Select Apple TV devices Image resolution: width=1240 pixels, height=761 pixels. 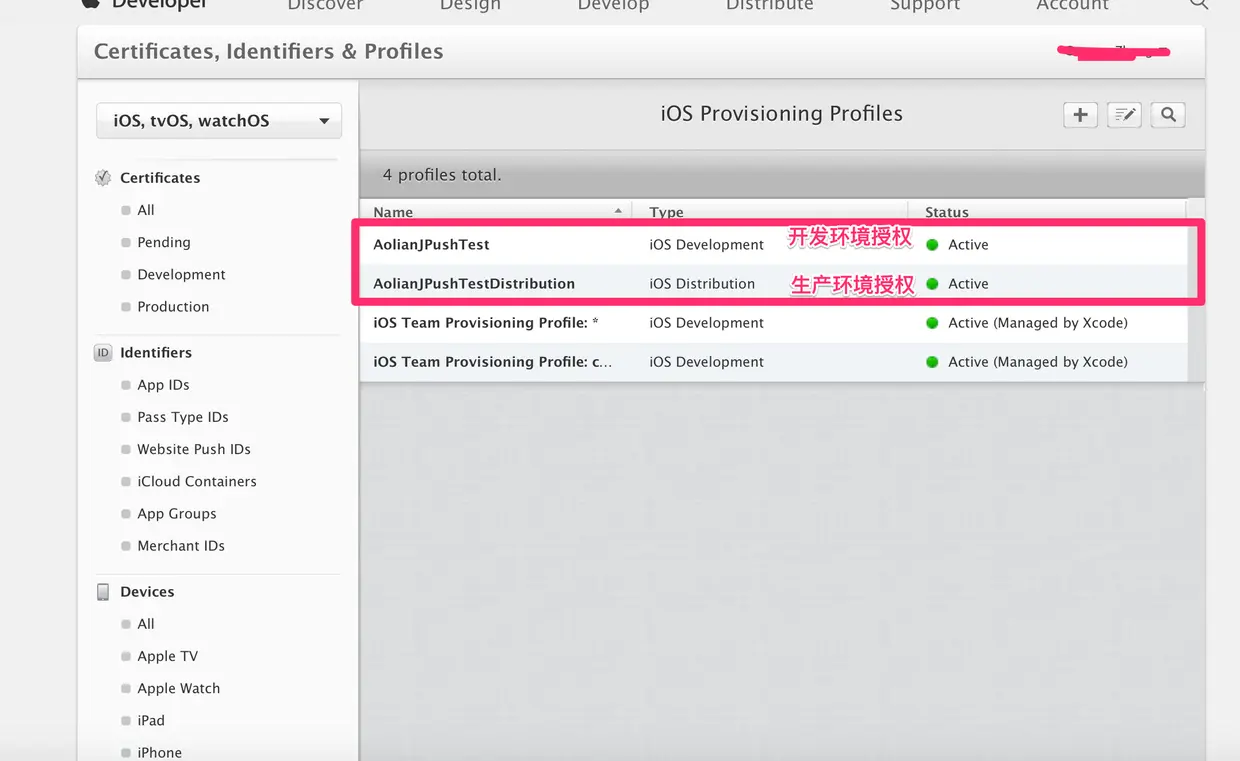pyautogui.click(x=167, y=656)
